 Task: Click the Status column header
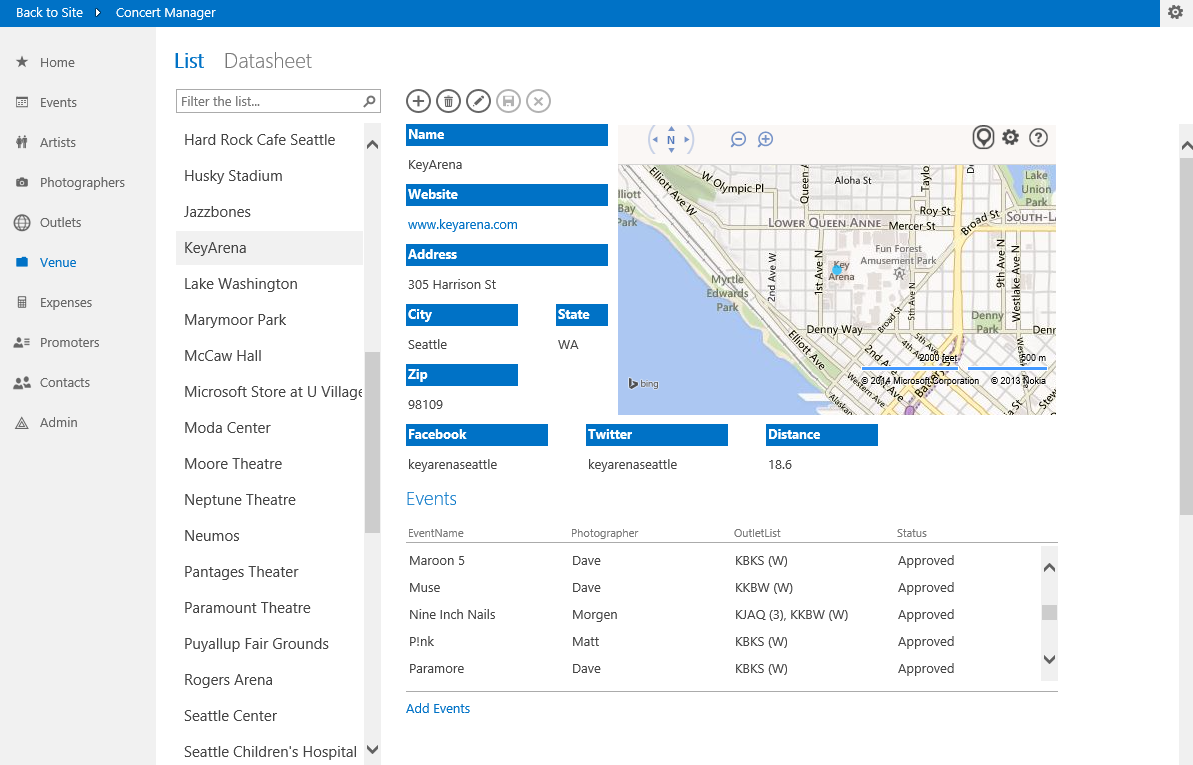click(x=911, y=534)
